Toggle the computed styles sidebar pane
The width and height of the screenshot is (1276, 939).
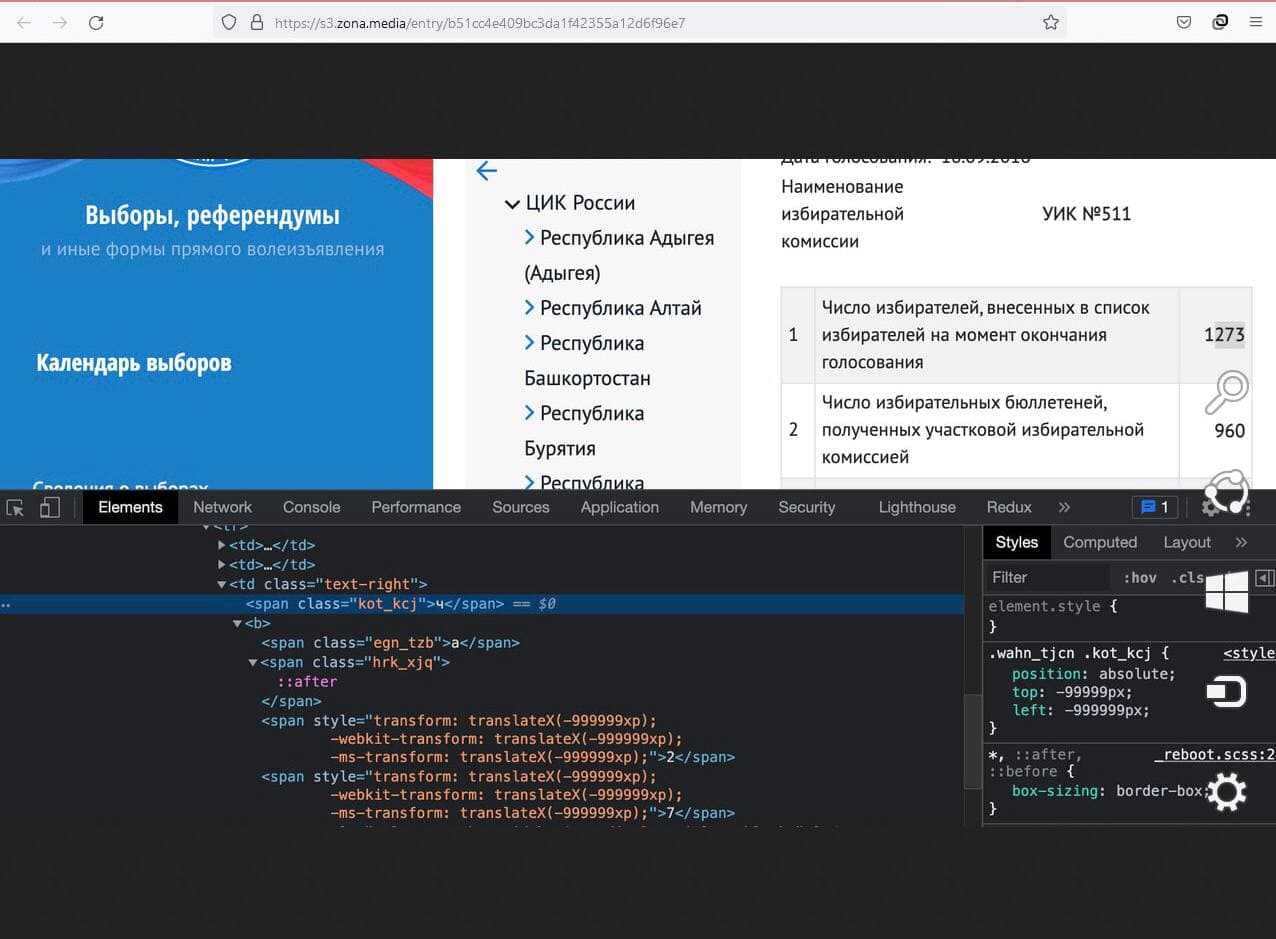coord(1264,578)
